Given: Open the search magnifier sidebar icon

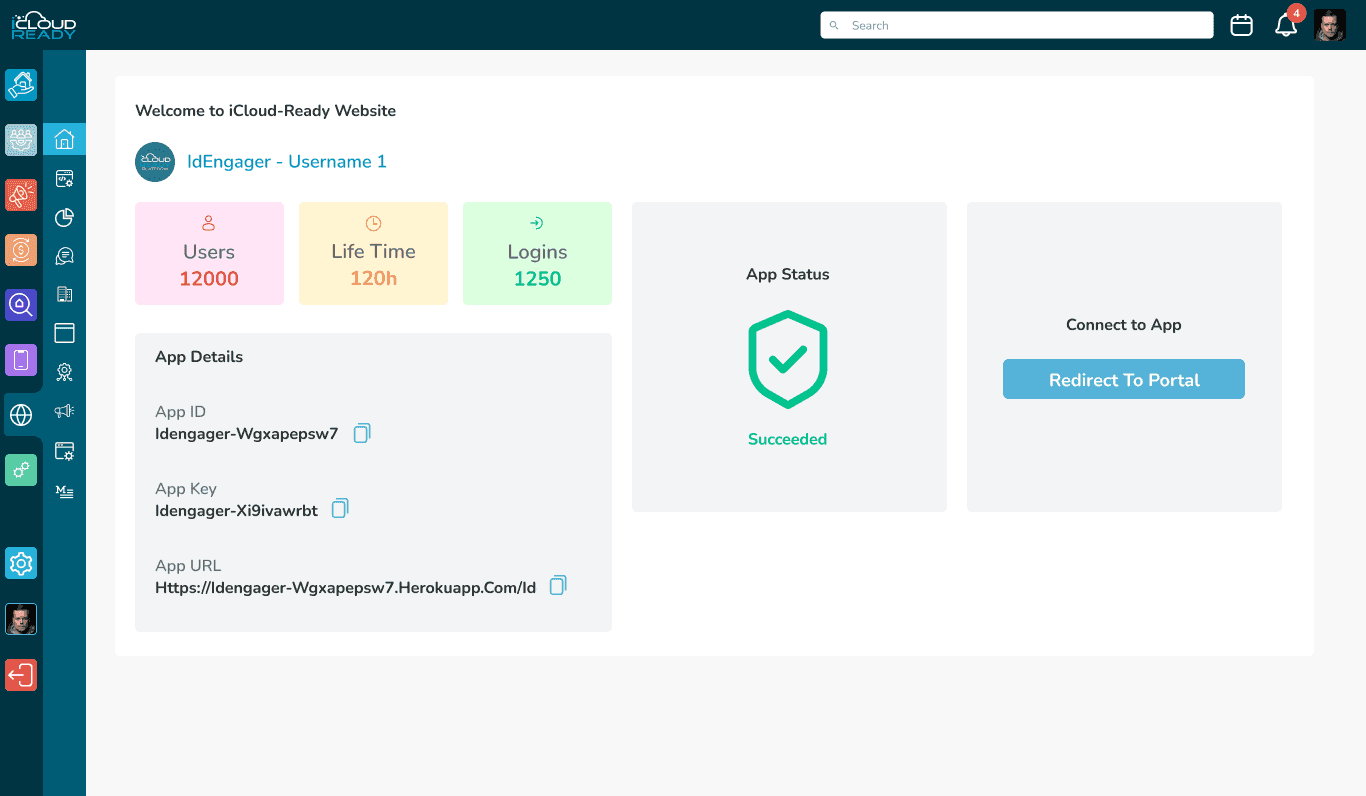Looking at the screenshot, I should tap(21, 305).
